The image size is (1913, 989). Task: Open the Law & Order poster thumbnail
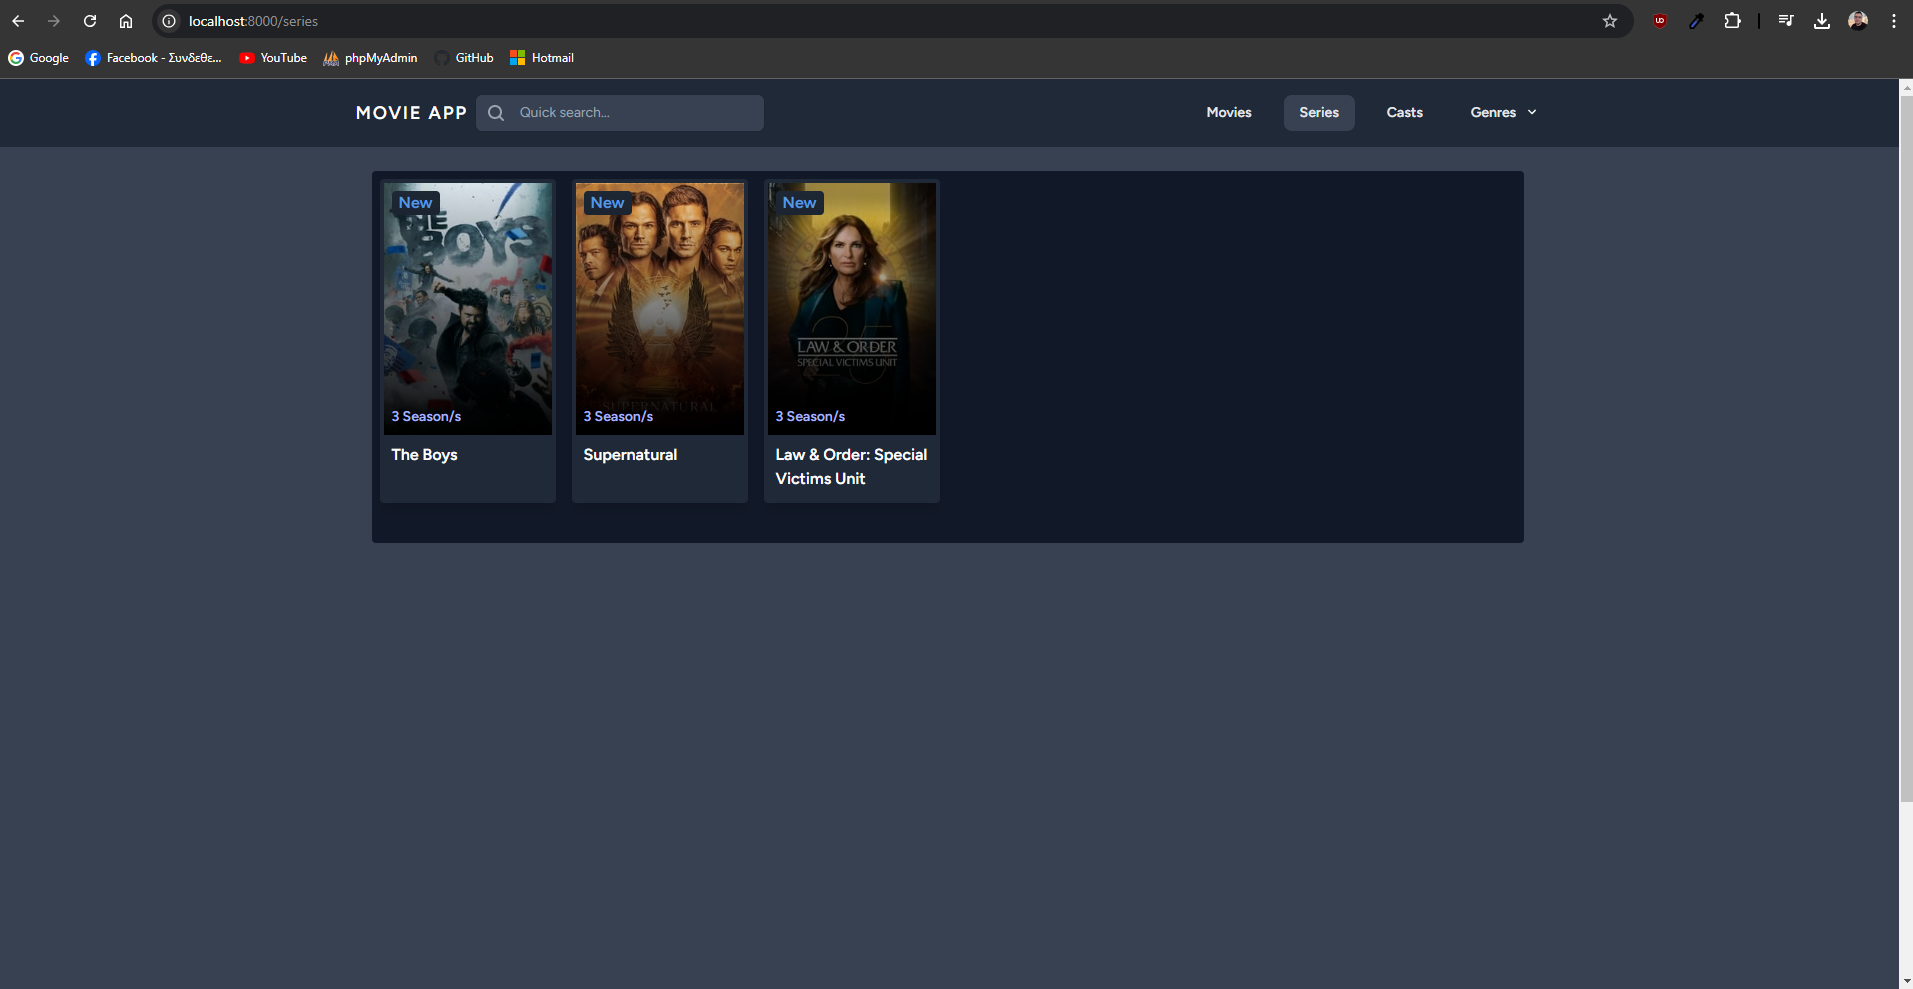pos(852,309)
